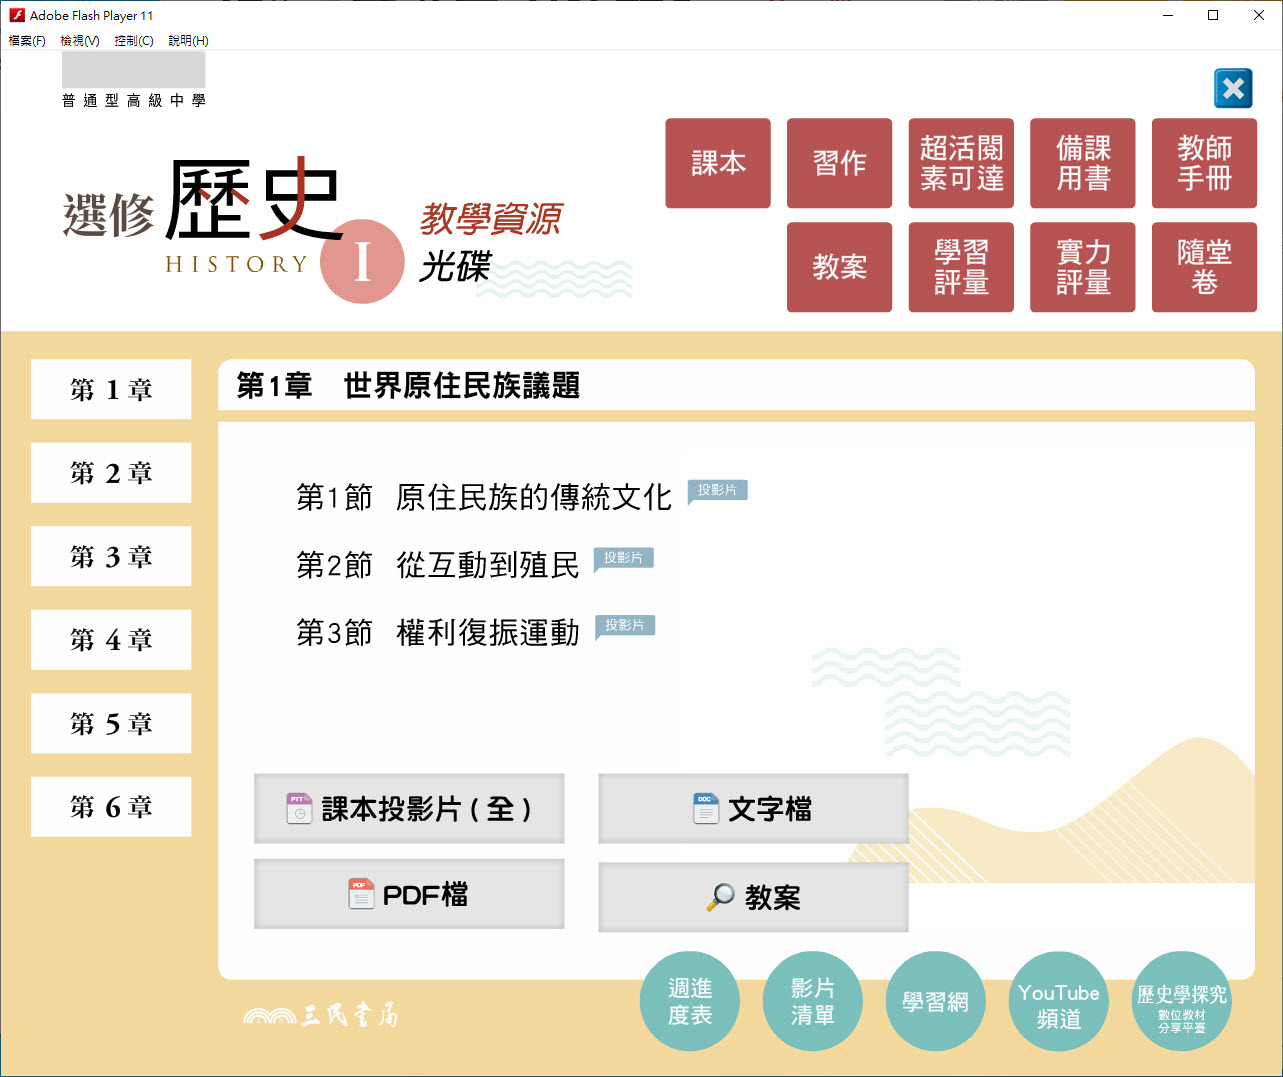Open 投影片 badge for 第1節

(718, 490)
